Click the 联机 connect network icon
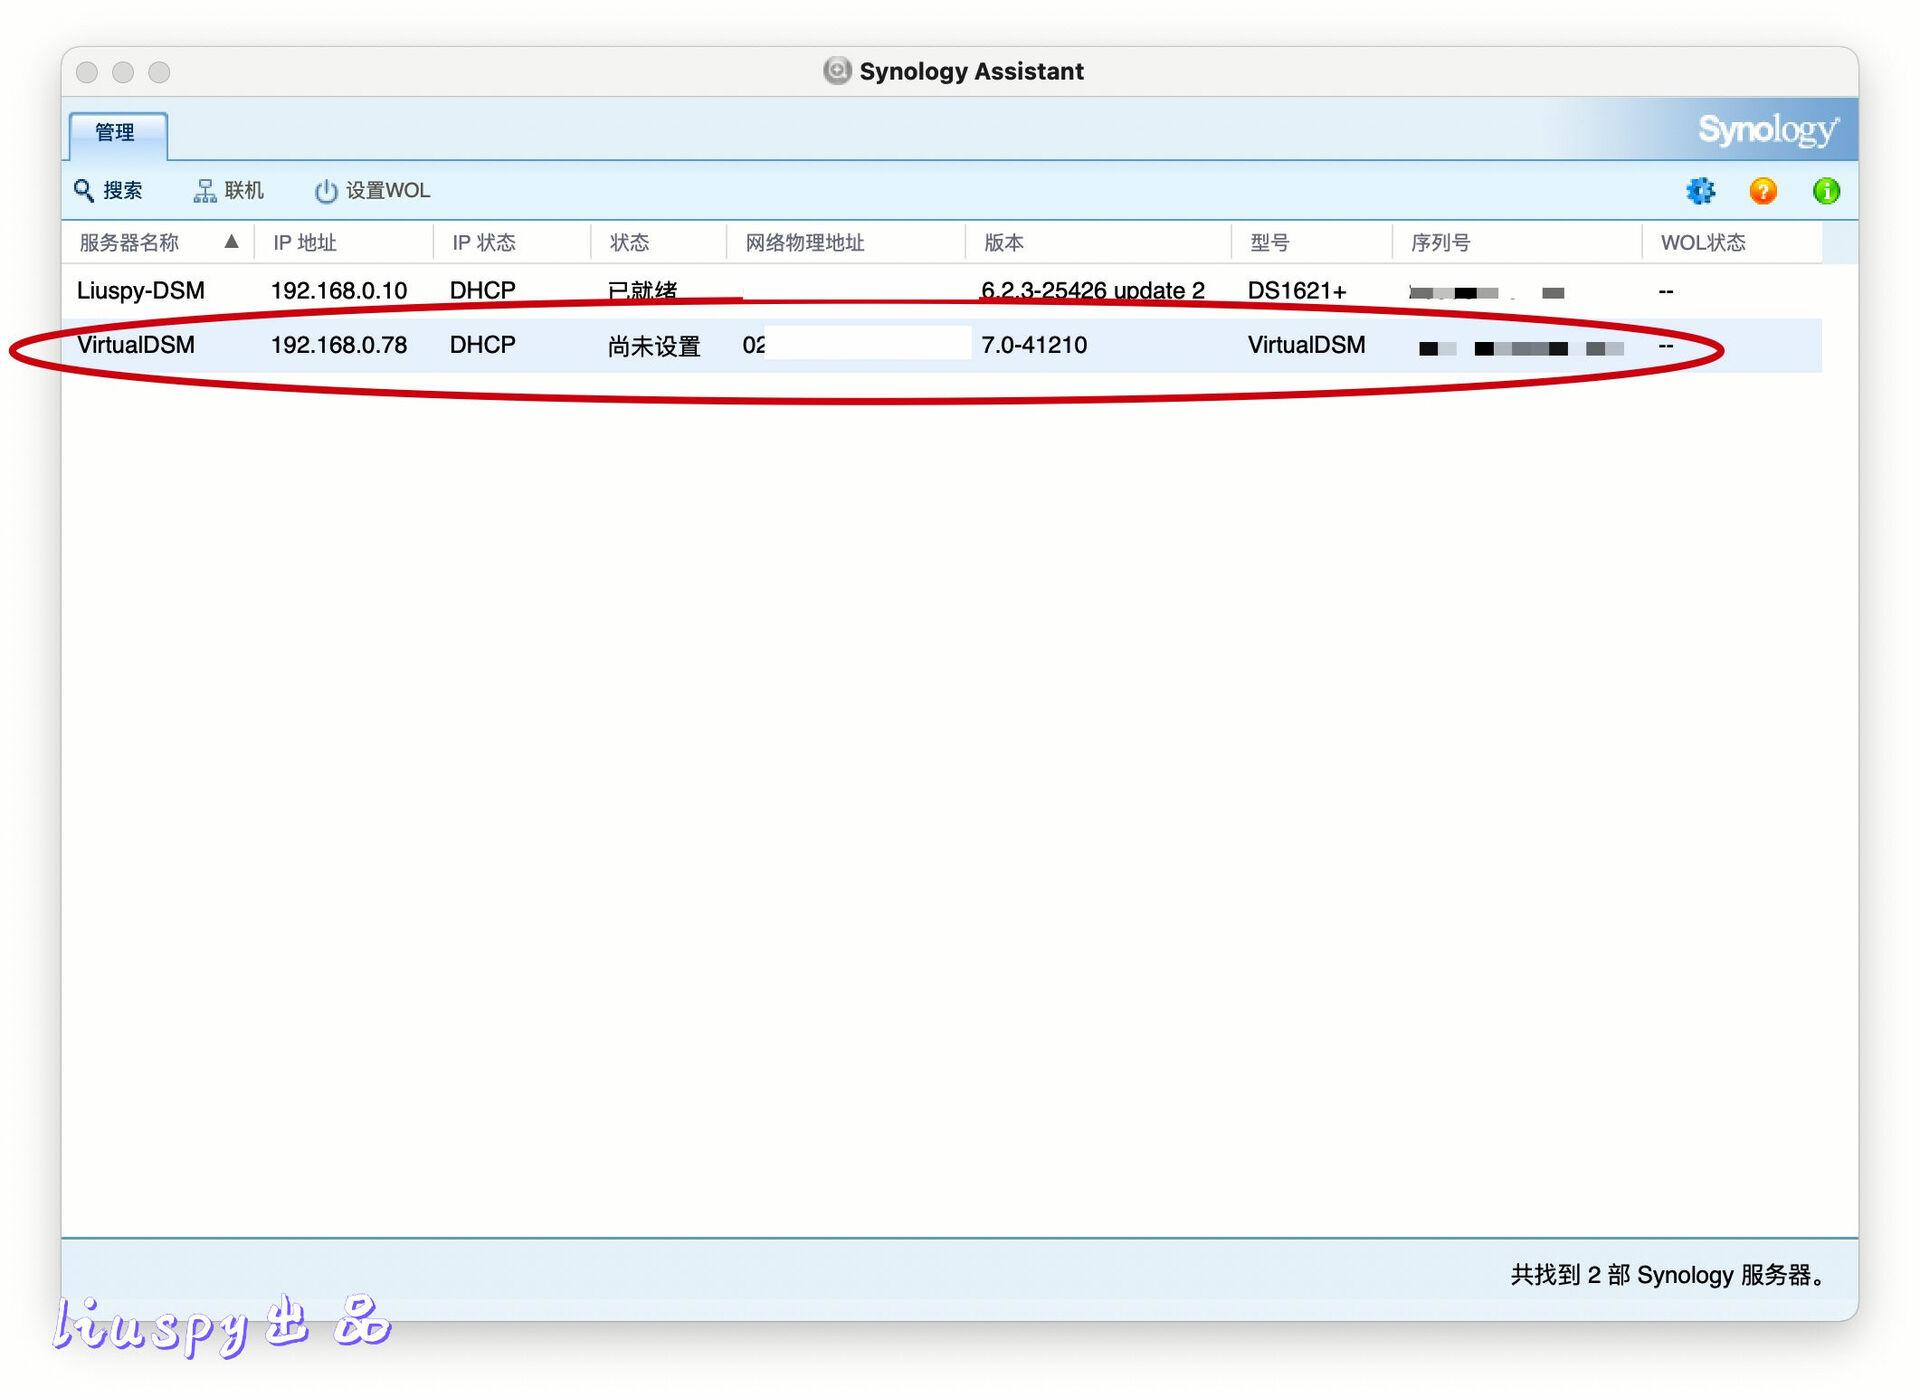 [205, 191]
